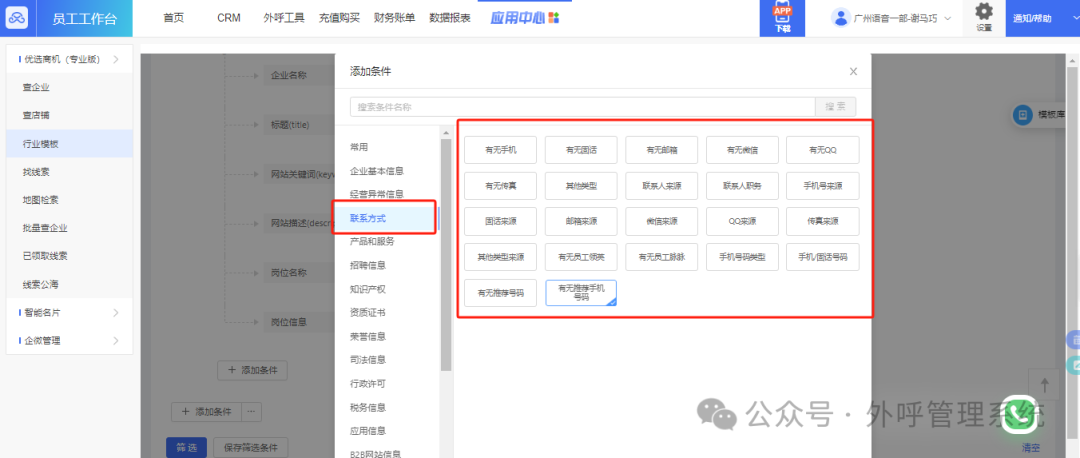Click the 搜索 button in the dialog
1080x458 pixels.
point(835,107)
